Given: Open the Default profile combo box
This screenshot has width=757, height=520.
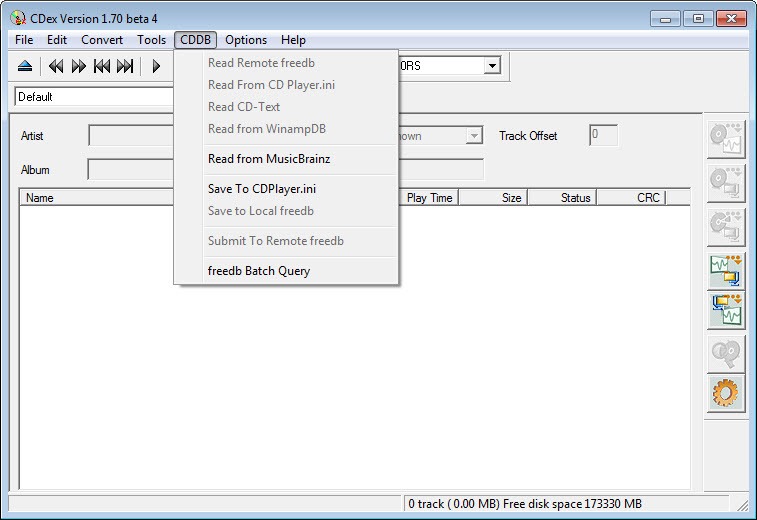Looking at the screenshot, I should [94, 97].
